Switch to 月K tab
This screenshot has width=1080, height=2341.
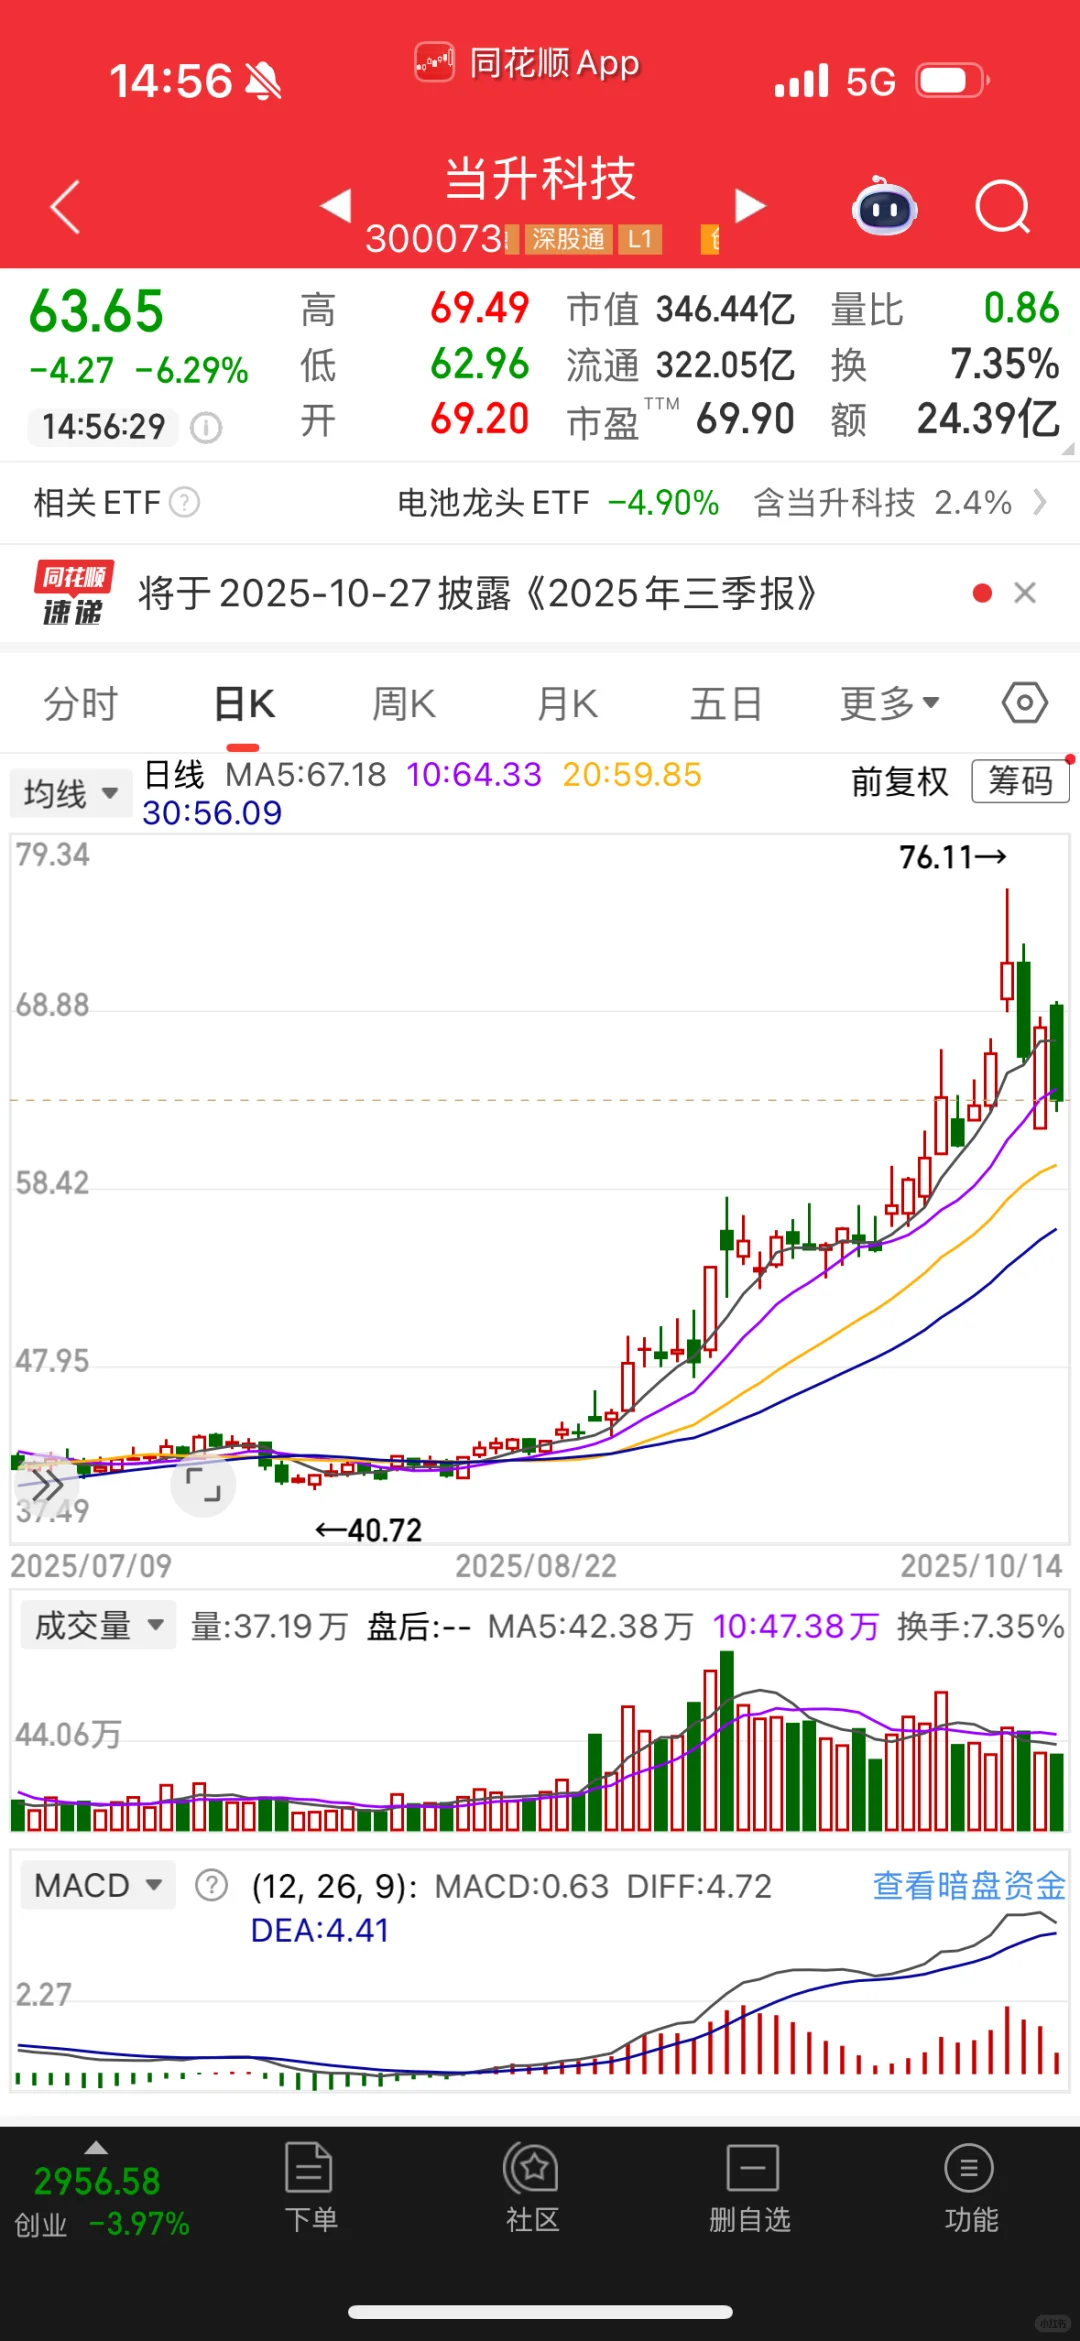pos(567,704)
